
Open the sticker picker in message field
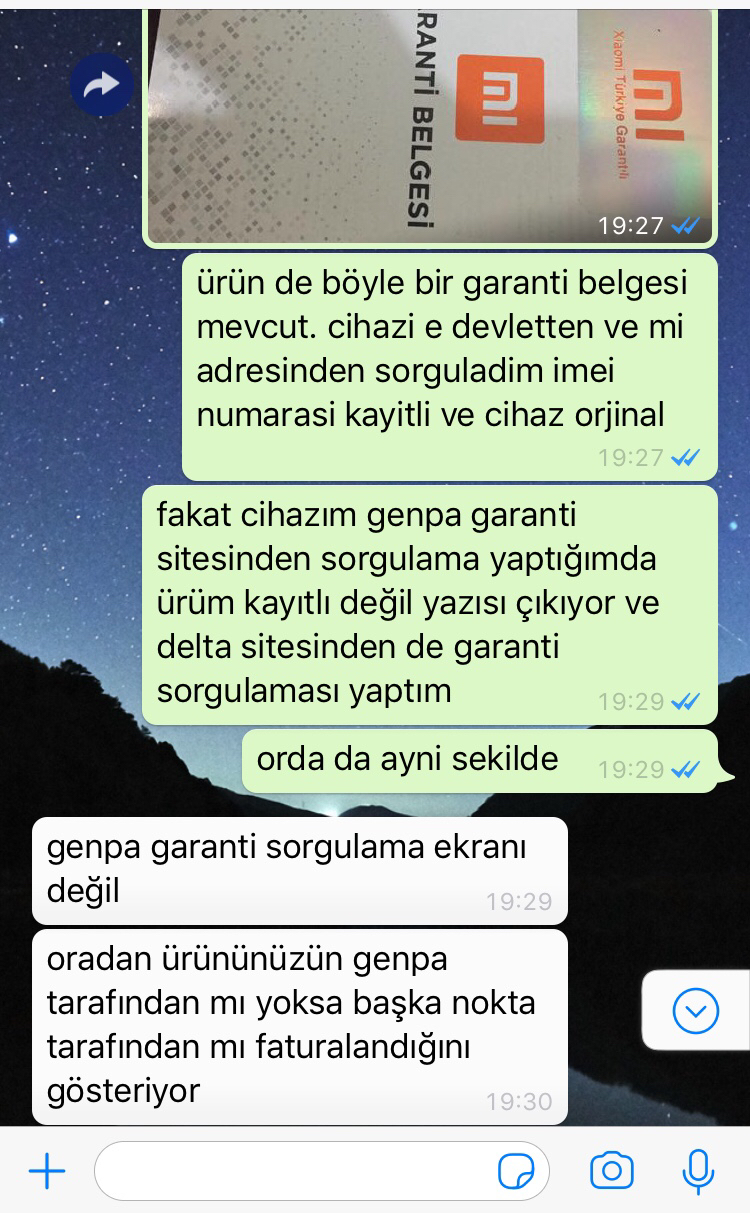pyautogui.click(x=515, y=1170)
